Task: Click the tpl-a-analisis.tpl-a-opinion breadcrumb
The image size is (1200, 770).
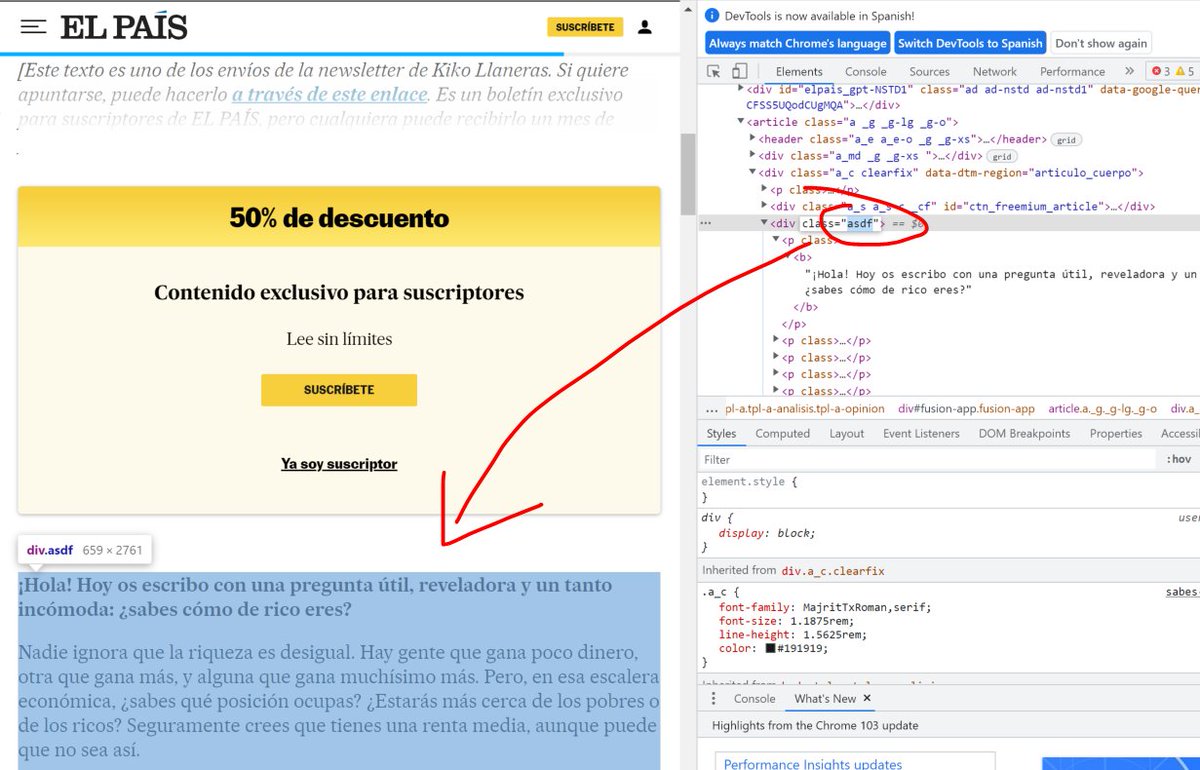Action: [x=805, y=409]
